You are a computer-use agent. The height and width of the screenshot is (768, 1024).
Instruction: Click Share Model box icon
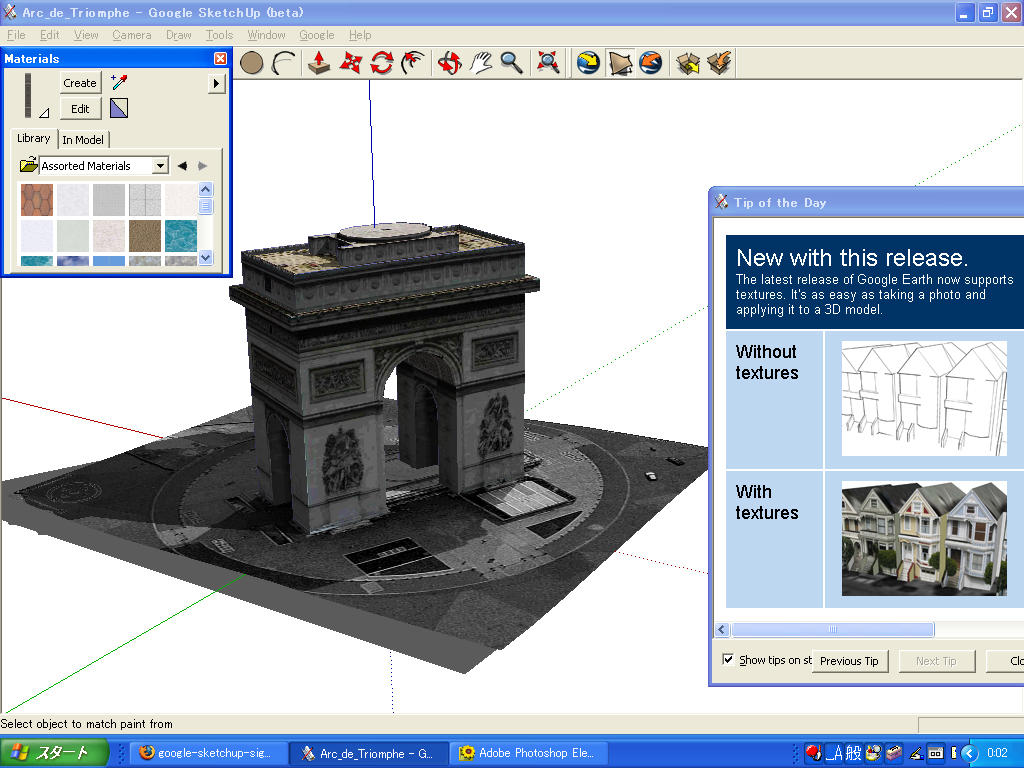(719, 63)
